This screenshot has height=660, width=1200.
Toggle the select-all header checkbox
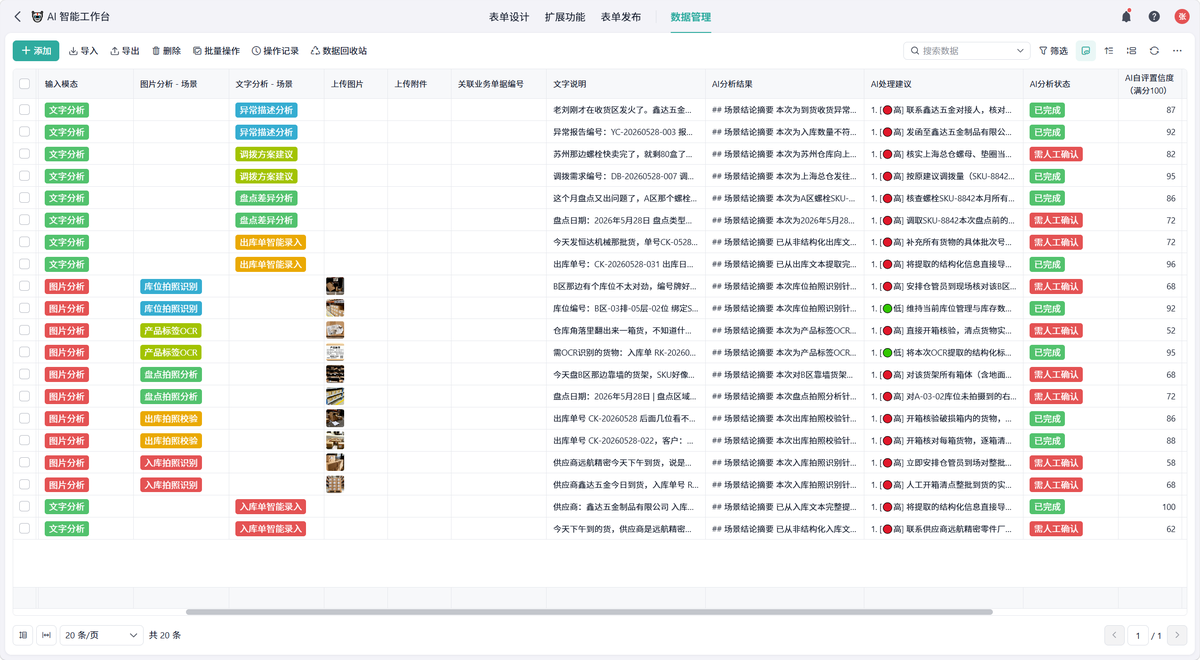[x=25, y=84]
